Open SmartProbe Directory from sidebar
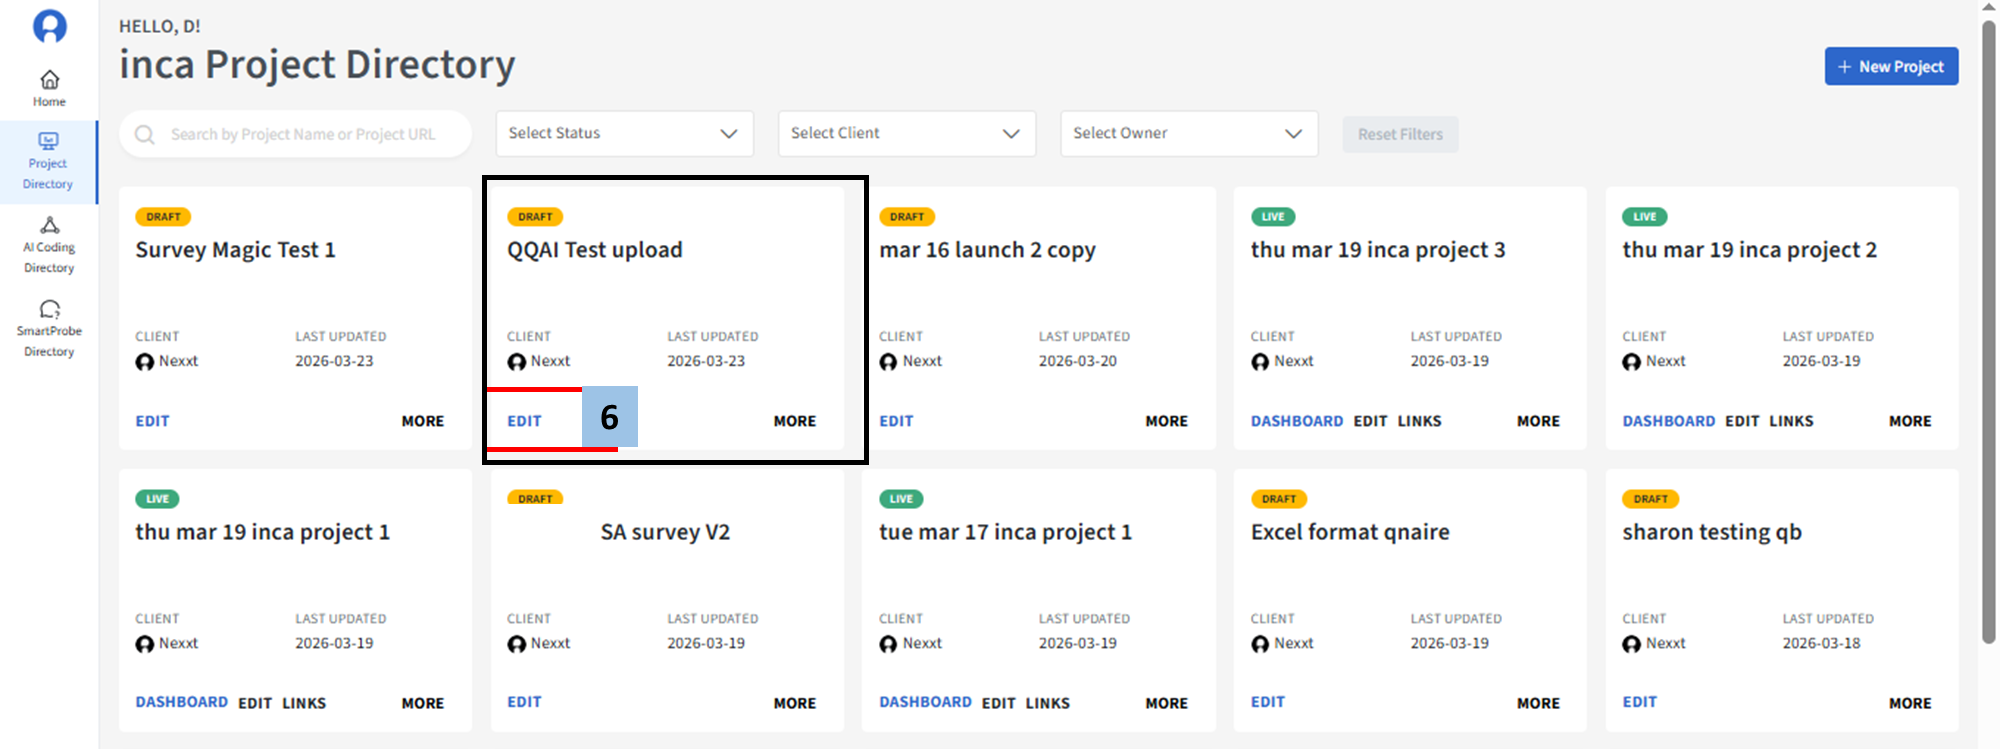Viewport: 2000px width, 749px height. pos(49,329)
